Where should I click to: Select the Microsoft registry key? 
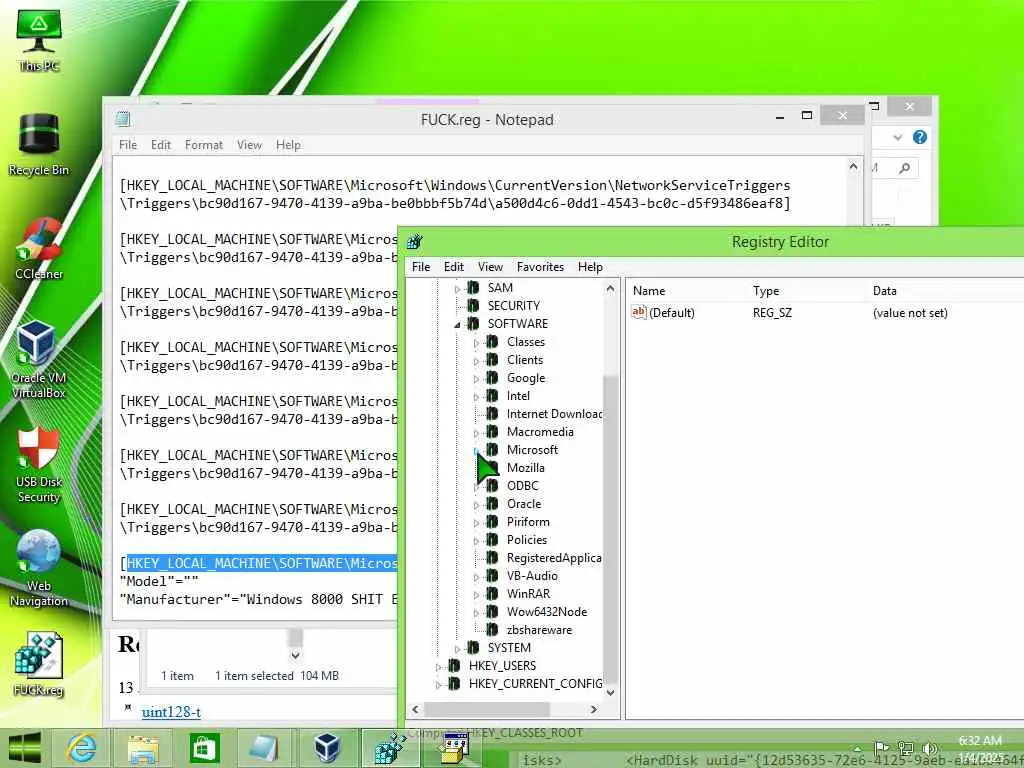[532, 450]
